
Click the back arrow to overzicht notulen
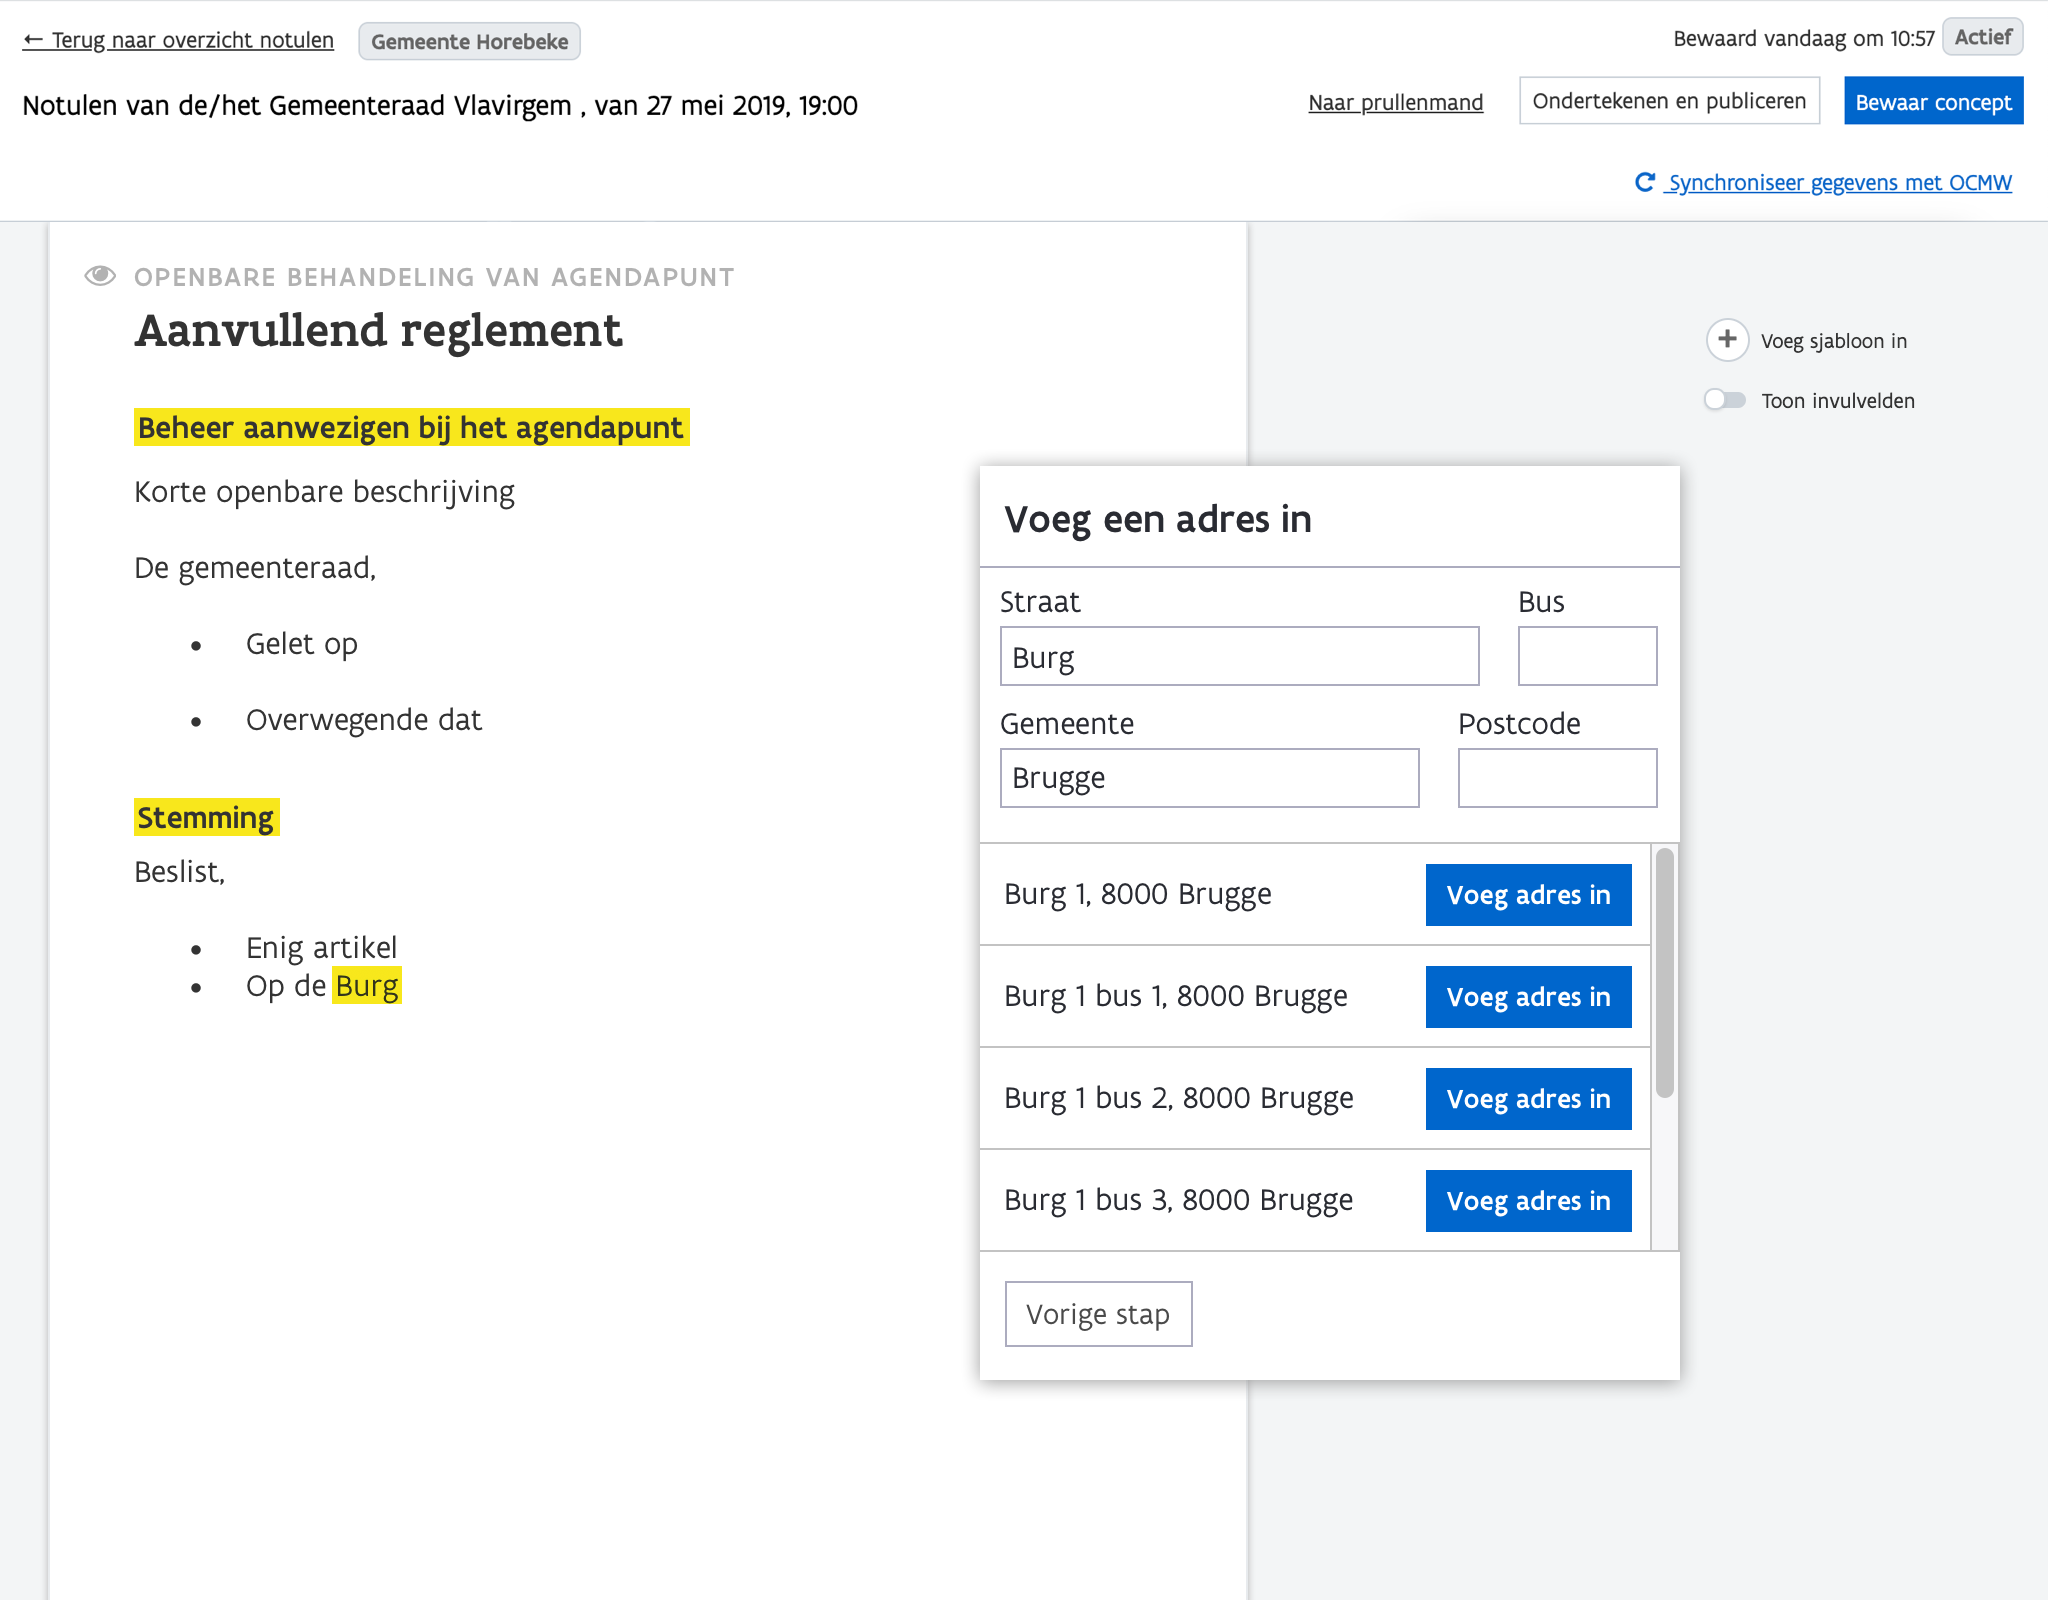tap(33, 40)
